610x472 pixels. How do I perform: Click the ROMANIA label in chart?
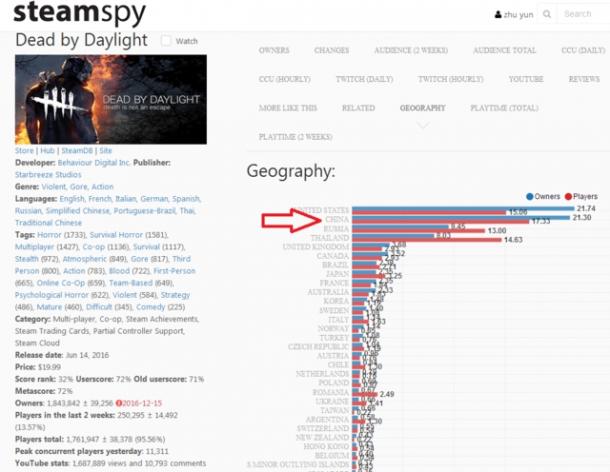tap(331, 392)
